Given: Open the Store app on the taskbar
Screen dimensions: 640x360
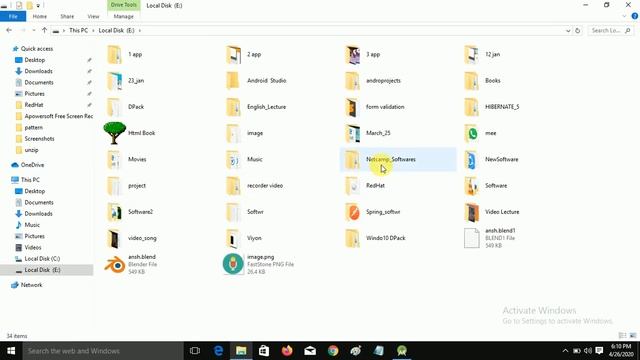Looking at the screenshot, I should coord(264,351).
